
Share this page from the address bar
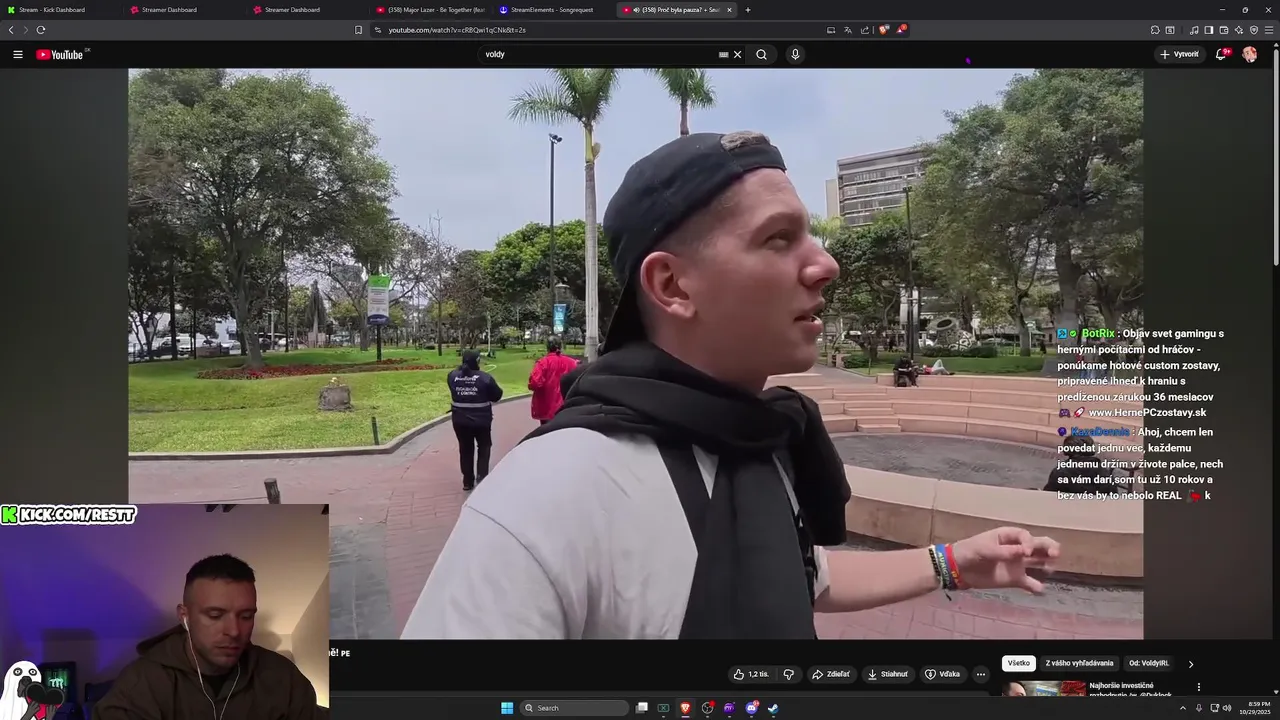(865, 30)
